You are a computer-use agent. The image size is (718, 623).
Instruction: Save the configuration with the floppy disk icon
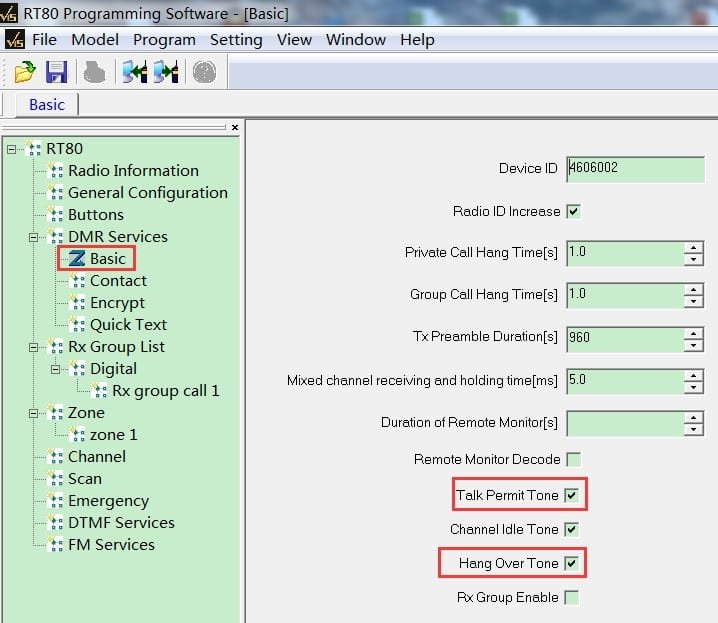click(56, 72)
